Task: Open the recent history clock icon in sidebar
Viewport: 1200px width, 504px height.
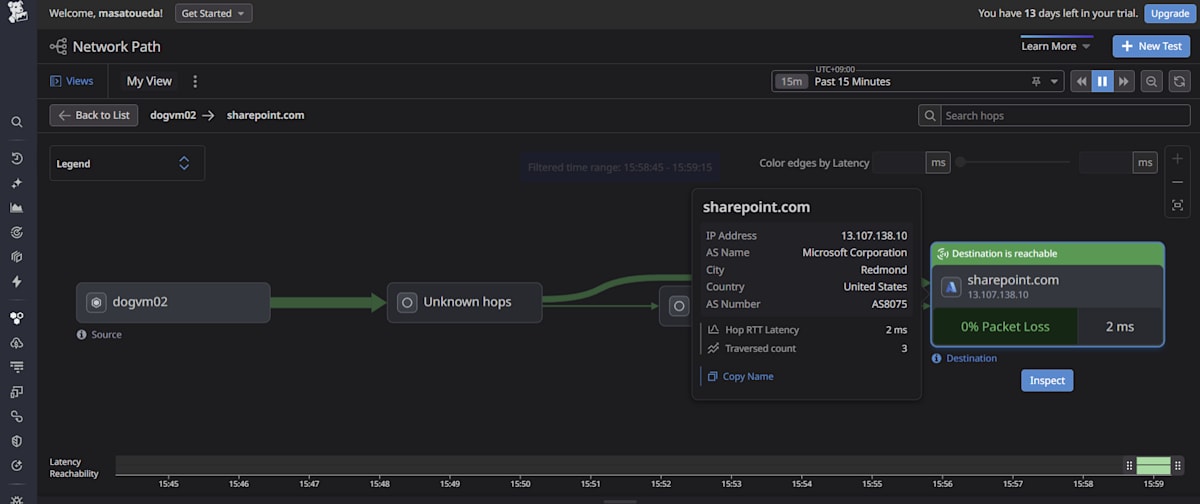Action: [17, 159]
